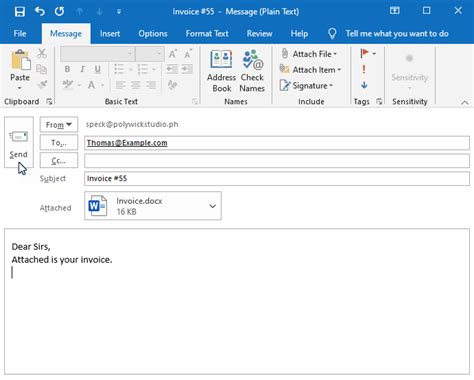Image resolution: width=474 pixels, height=380 pixels.
Task: Collapse the ribbon with chevron
Action: point(464,103)
